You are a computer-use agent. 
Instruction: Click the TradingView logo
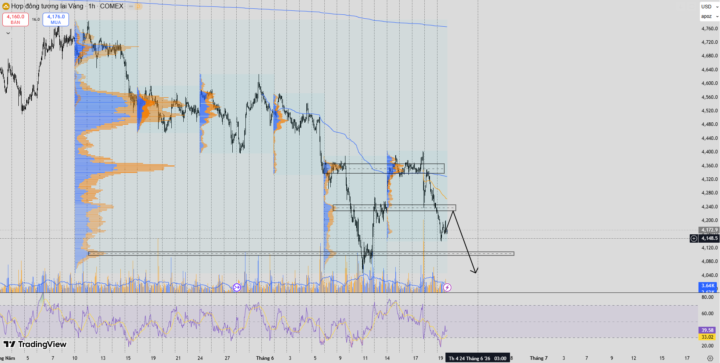pos(35,344)
